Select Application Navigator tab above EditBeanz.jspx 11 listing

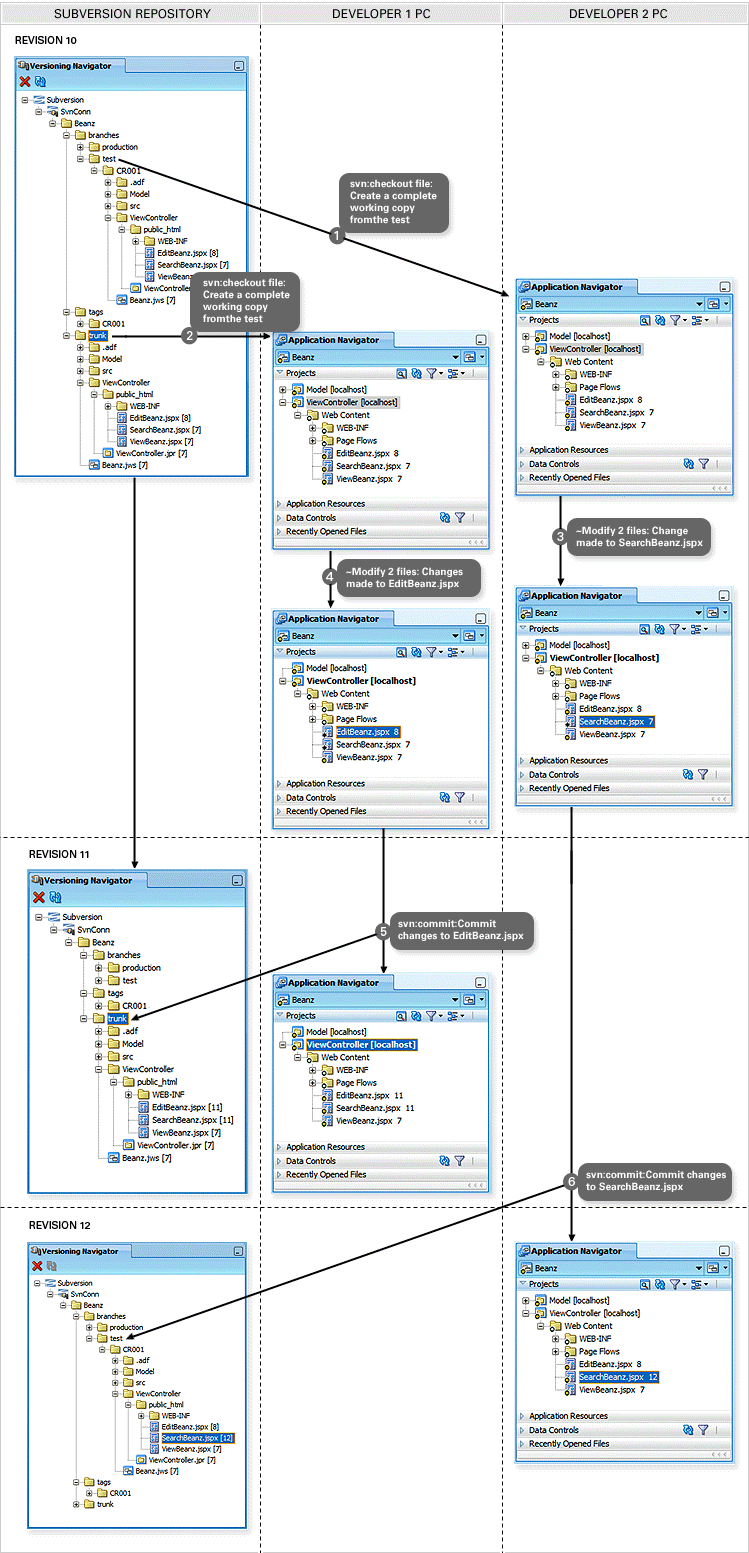pos(333,983)
